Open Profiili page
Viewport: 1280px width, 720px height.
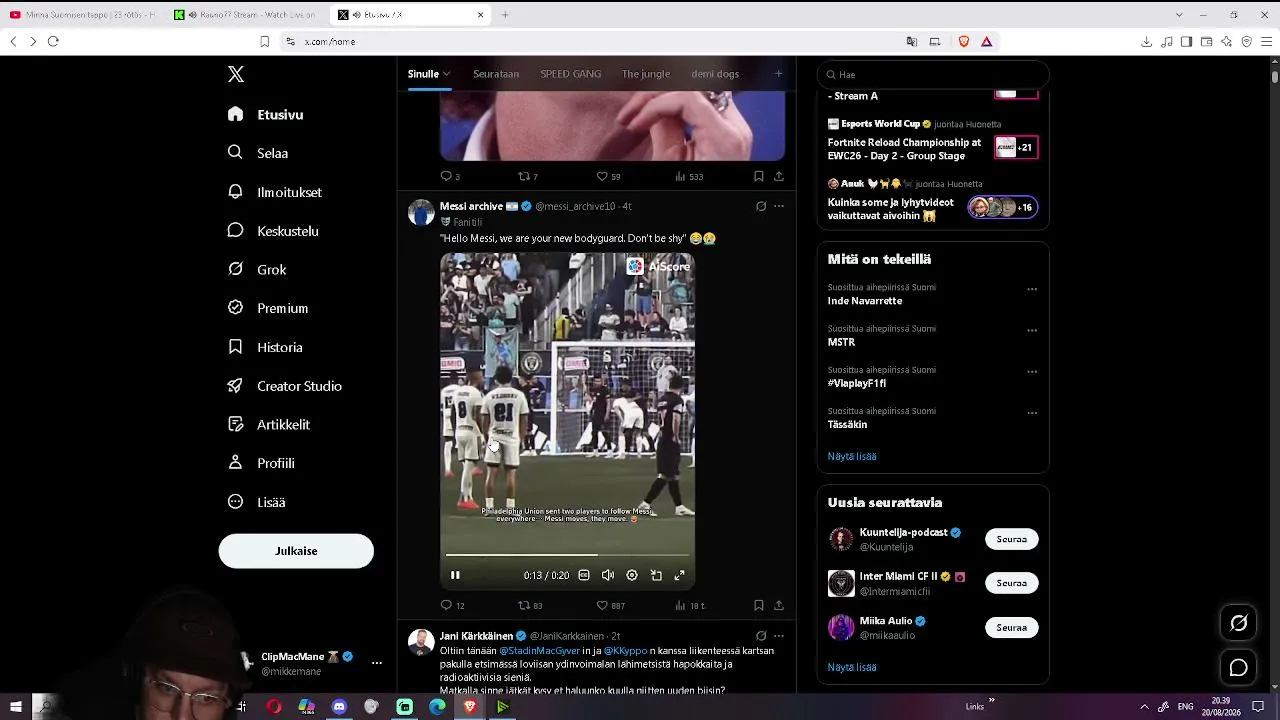click(x=261, y=463)
